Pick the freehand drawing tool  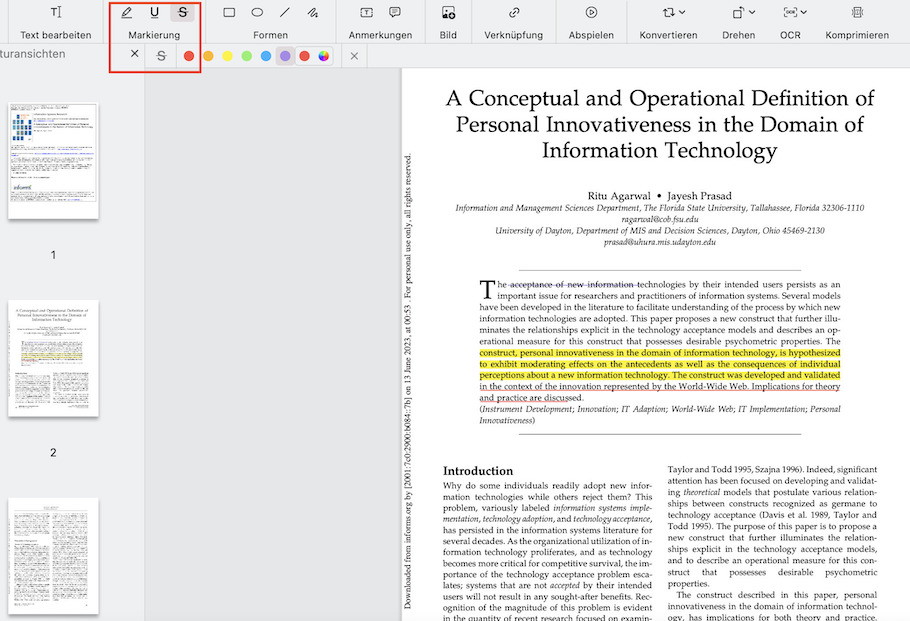313,13
